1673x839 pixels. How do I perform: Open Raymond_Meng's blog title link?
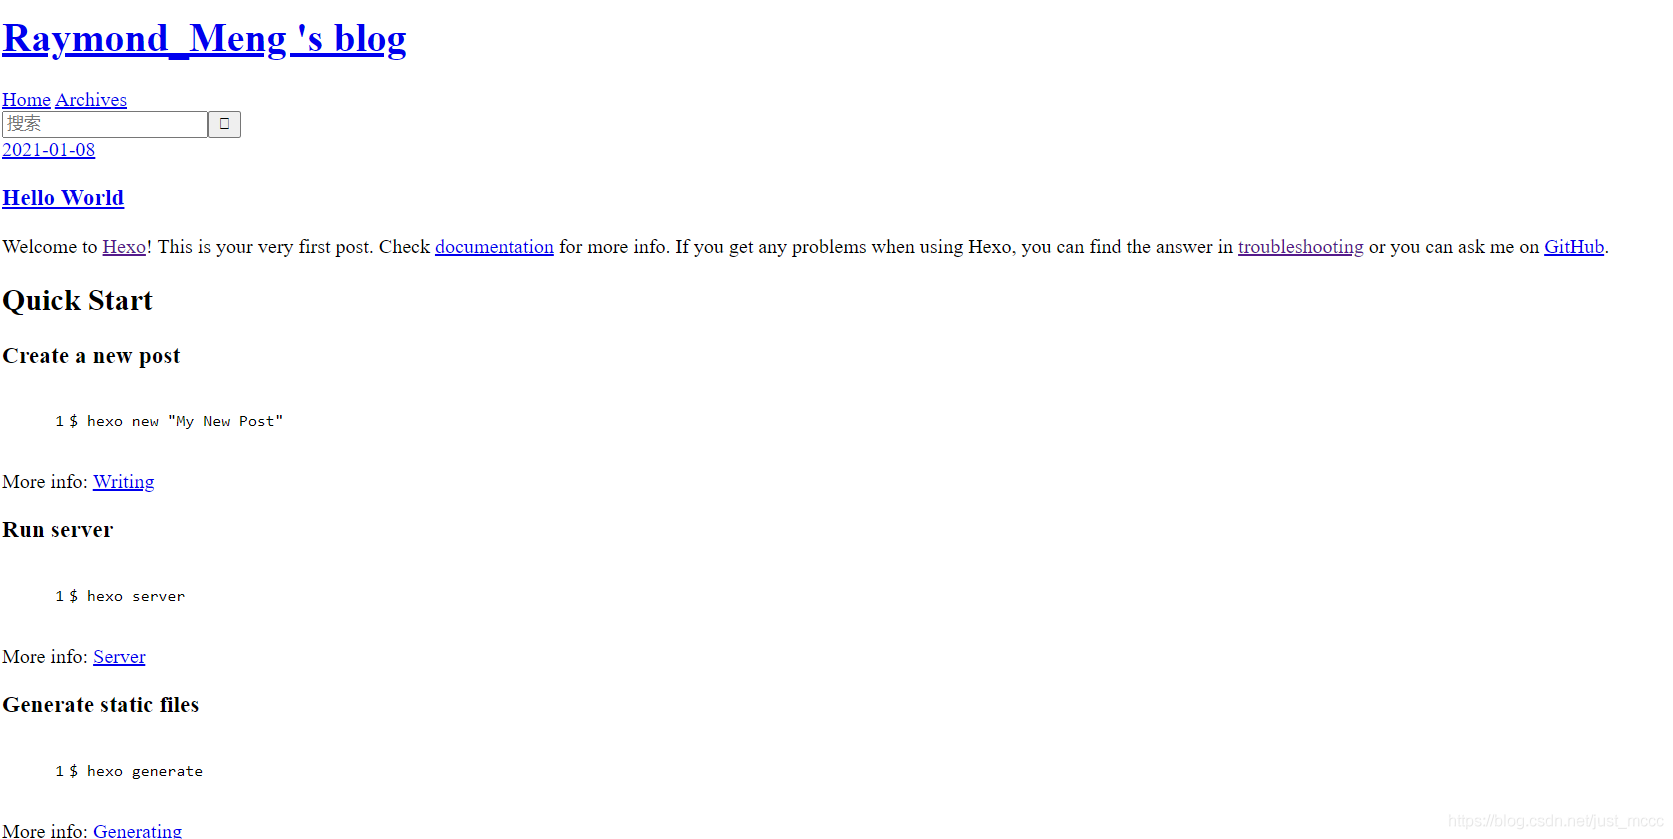(204, 39)
